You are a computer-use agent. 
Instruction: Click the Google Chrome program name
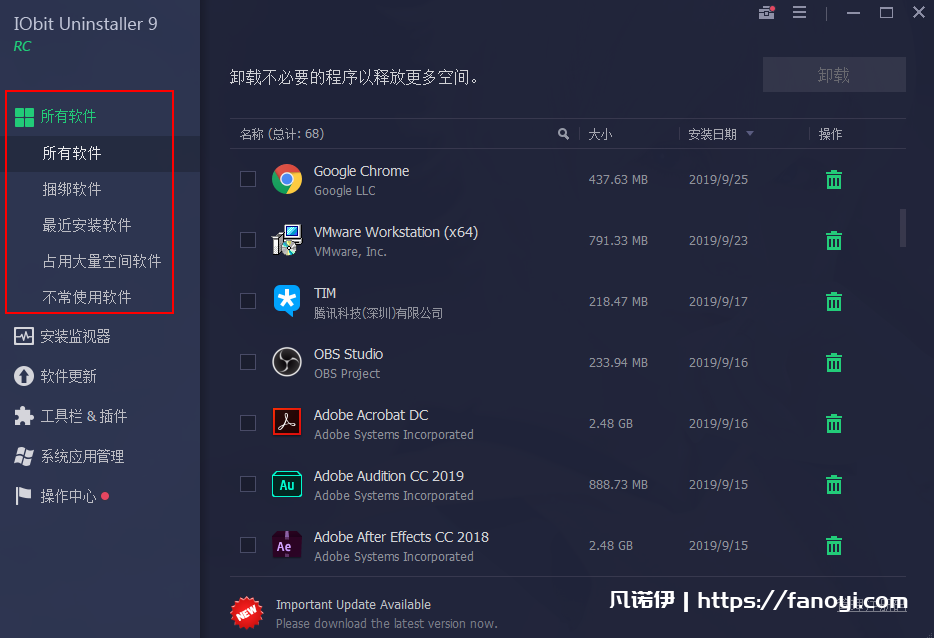point(361,171)
